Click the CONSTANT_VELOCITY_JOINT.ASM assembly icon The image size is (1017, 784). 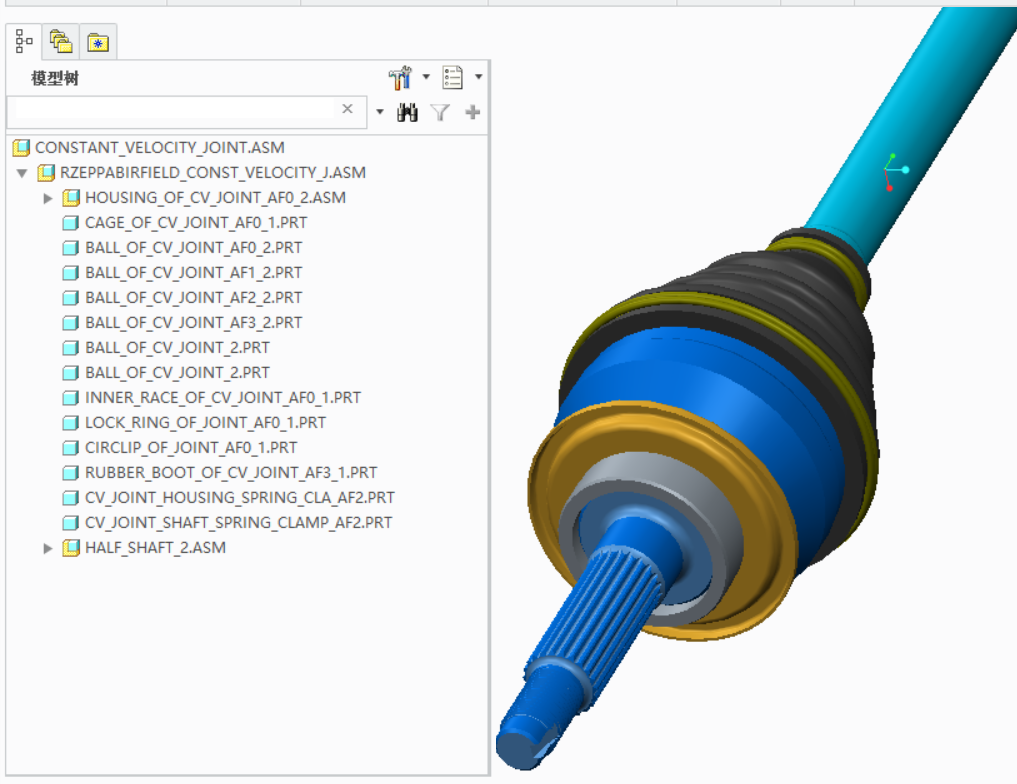coord(21,148)
